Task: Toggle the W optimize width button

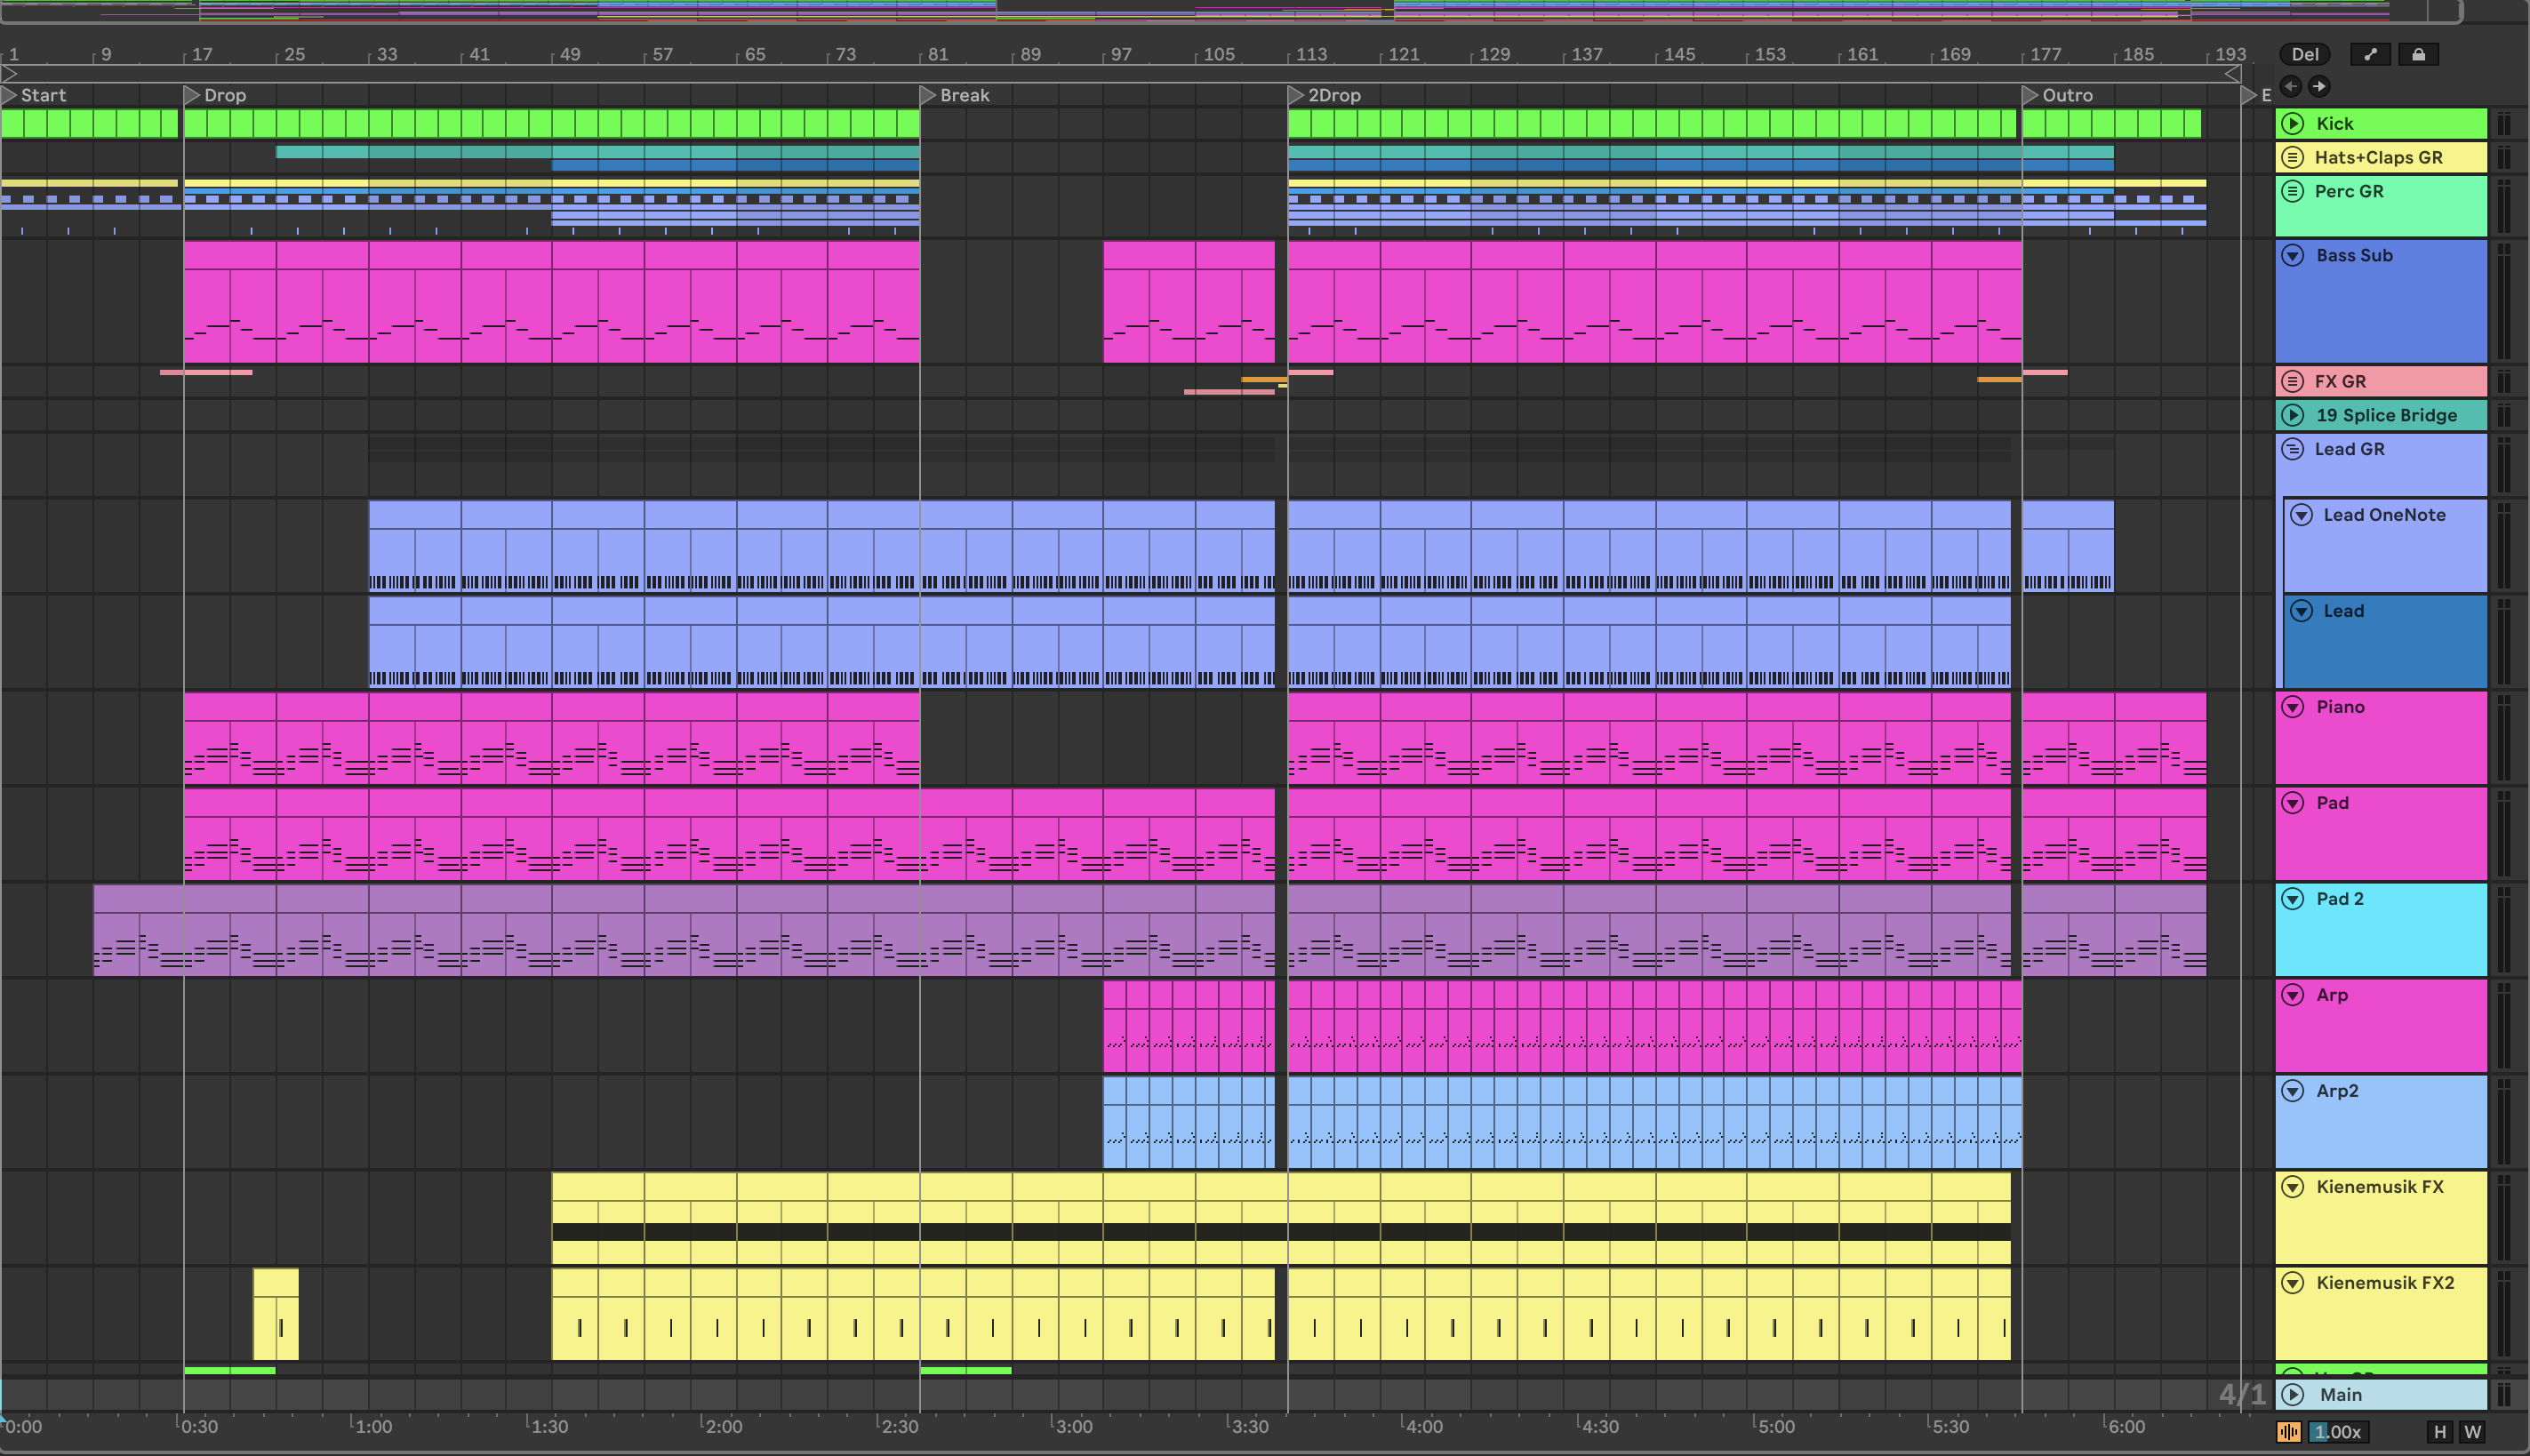Action: point(2473,1432)
